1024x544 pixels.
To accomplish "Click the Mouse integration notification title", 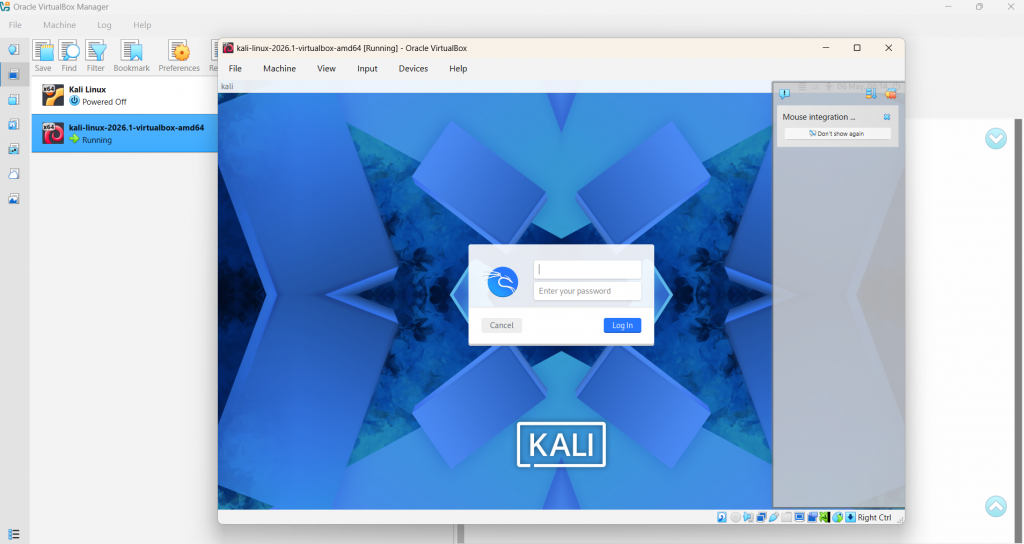I will (819, 117).
